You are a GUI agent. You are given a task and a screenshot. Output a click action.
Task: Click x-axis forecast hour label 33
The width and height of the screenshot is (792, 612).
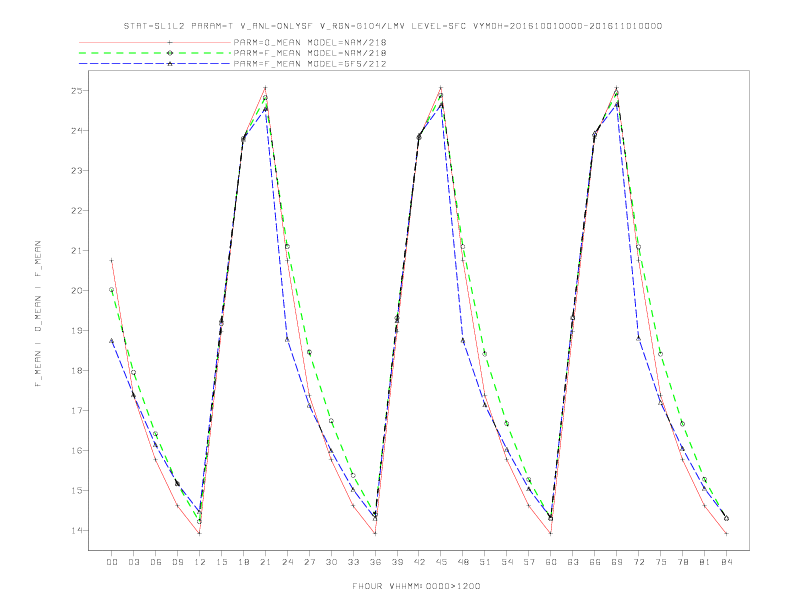353,562
